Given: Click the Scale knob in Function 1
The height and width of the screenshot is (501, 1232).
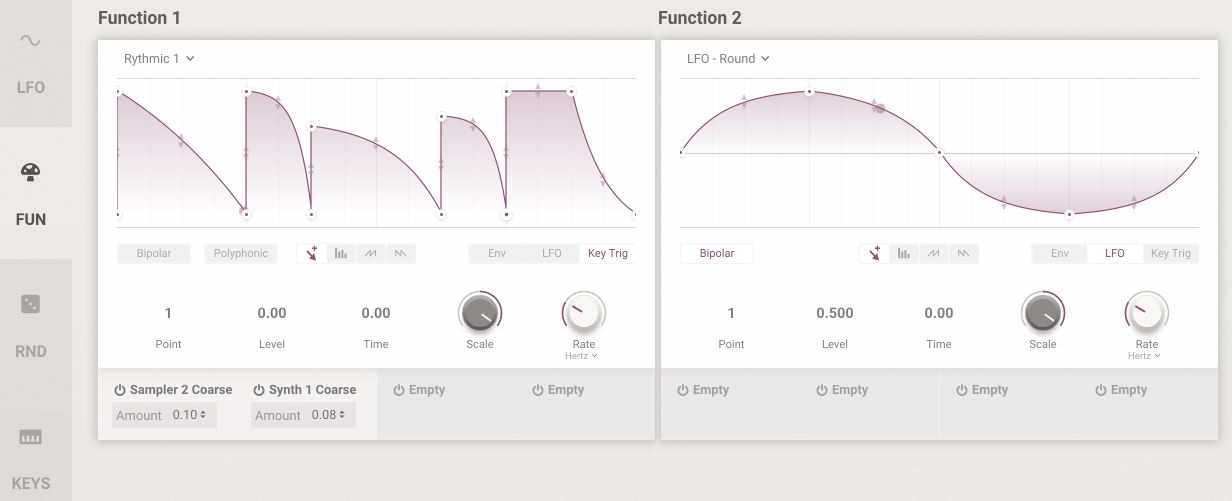Looking at the screenshot, I should tap(480, 313).
